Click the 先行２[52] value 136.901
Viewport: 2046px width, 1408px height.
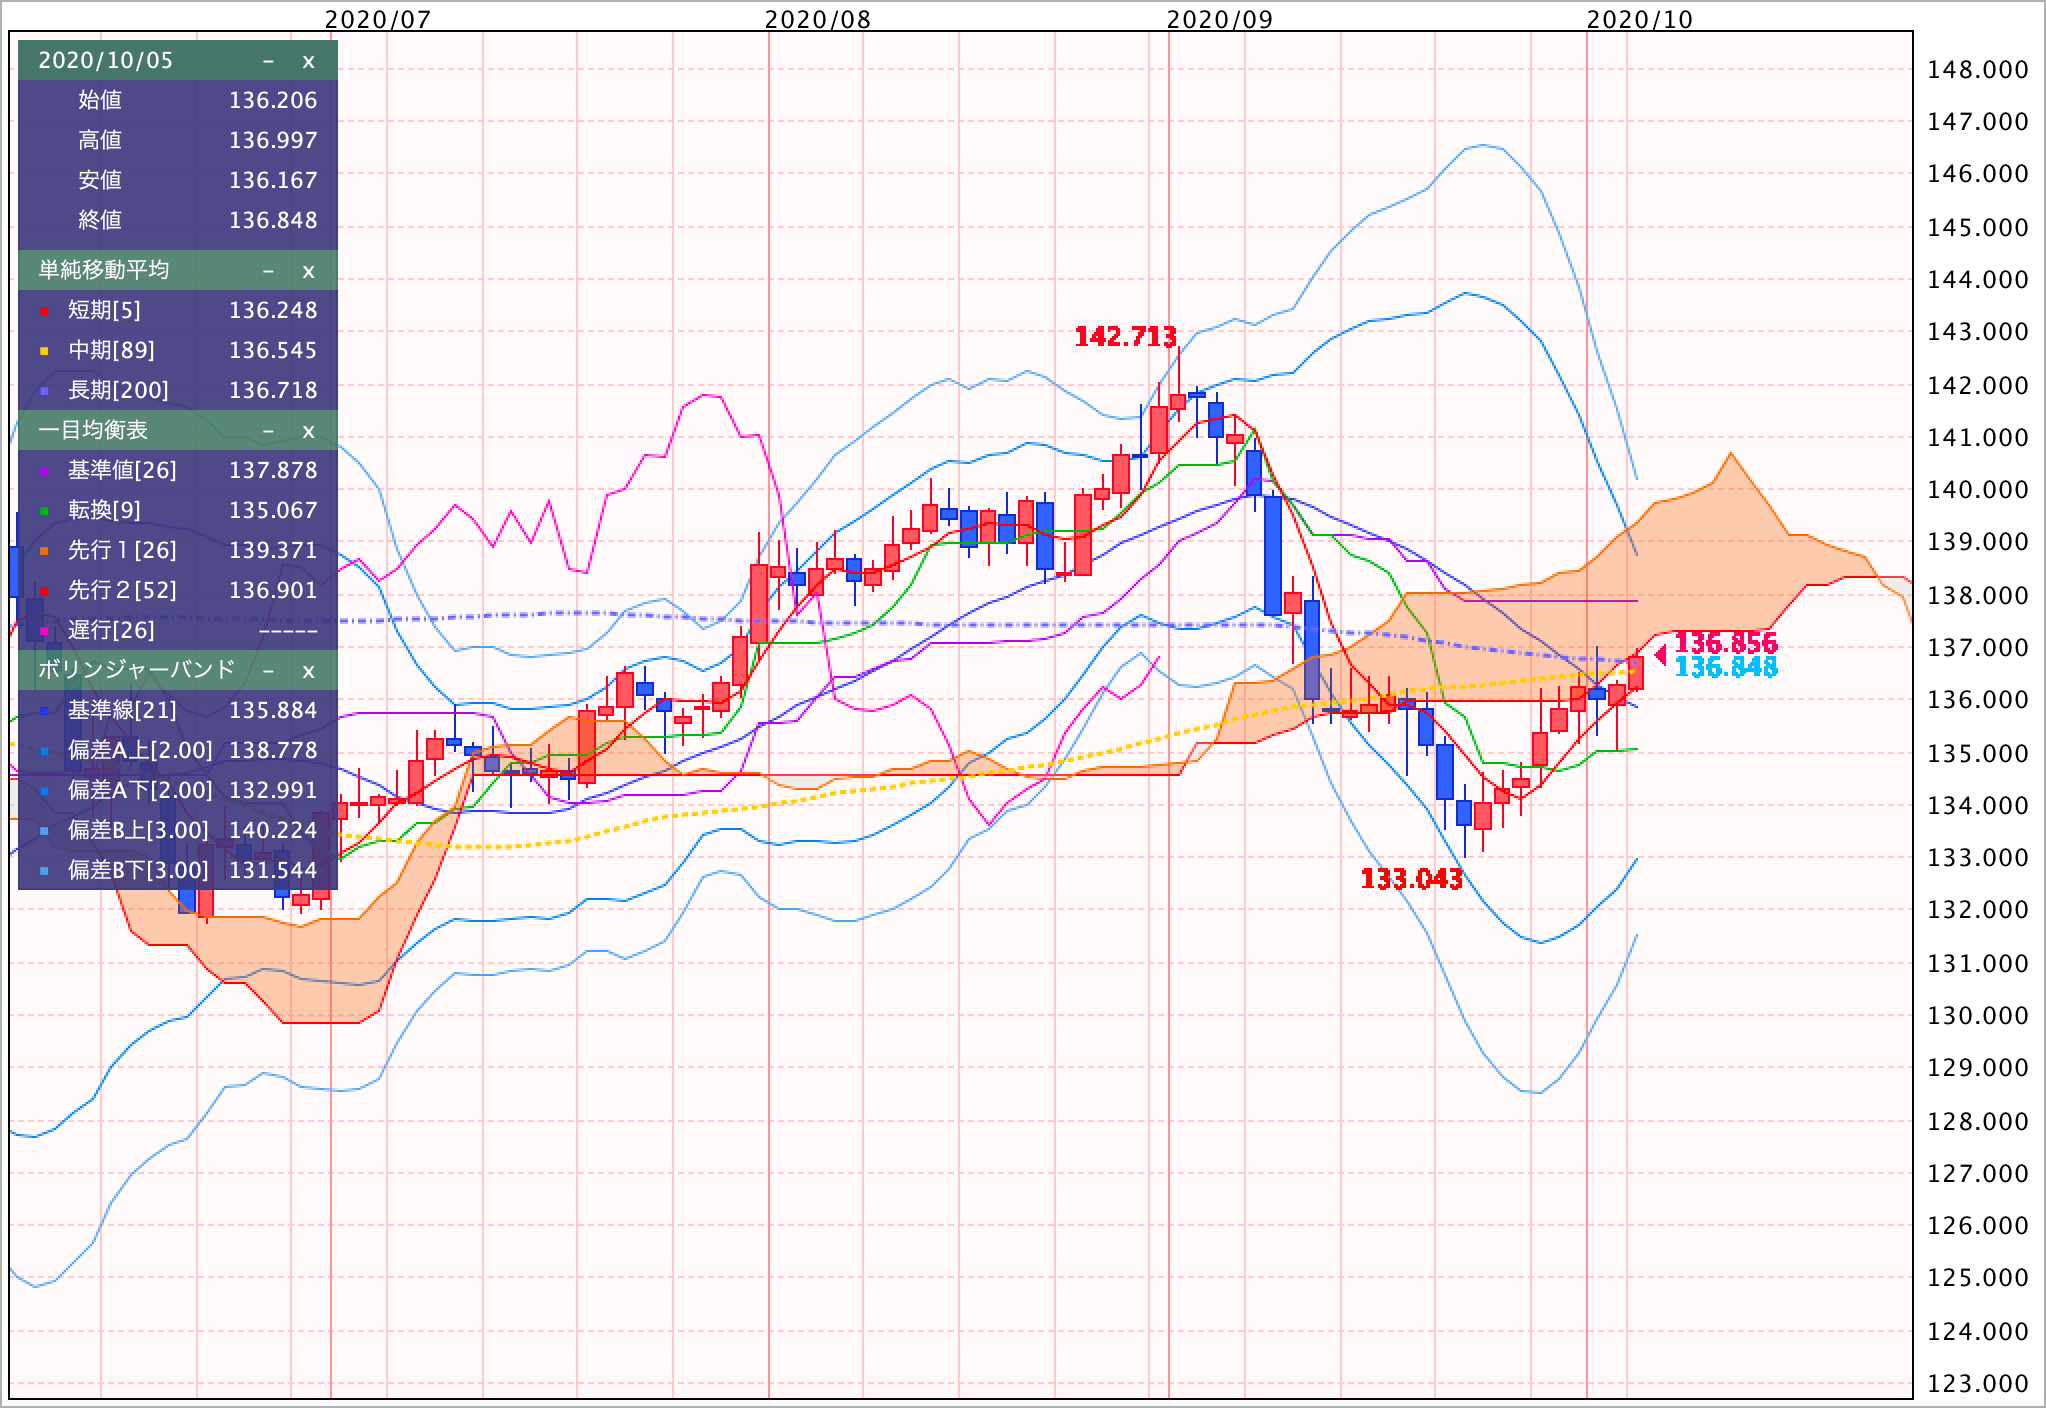point(273,591)
